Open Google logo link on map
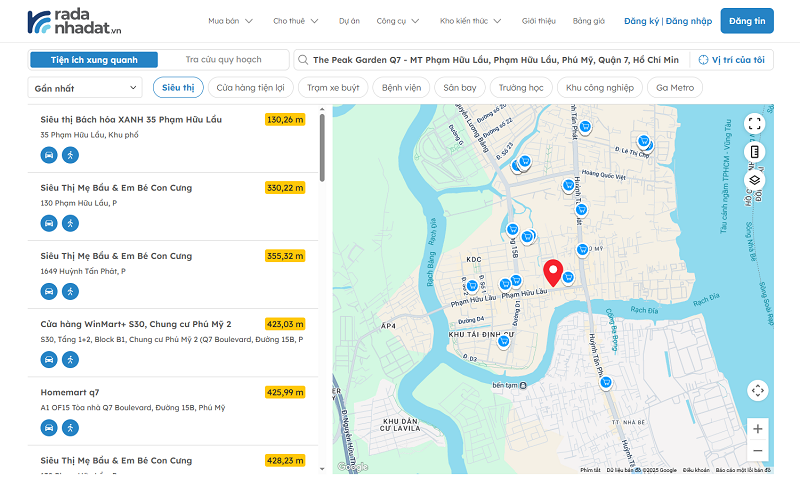The width and height of the screenshot is (800, 488). 352,467
